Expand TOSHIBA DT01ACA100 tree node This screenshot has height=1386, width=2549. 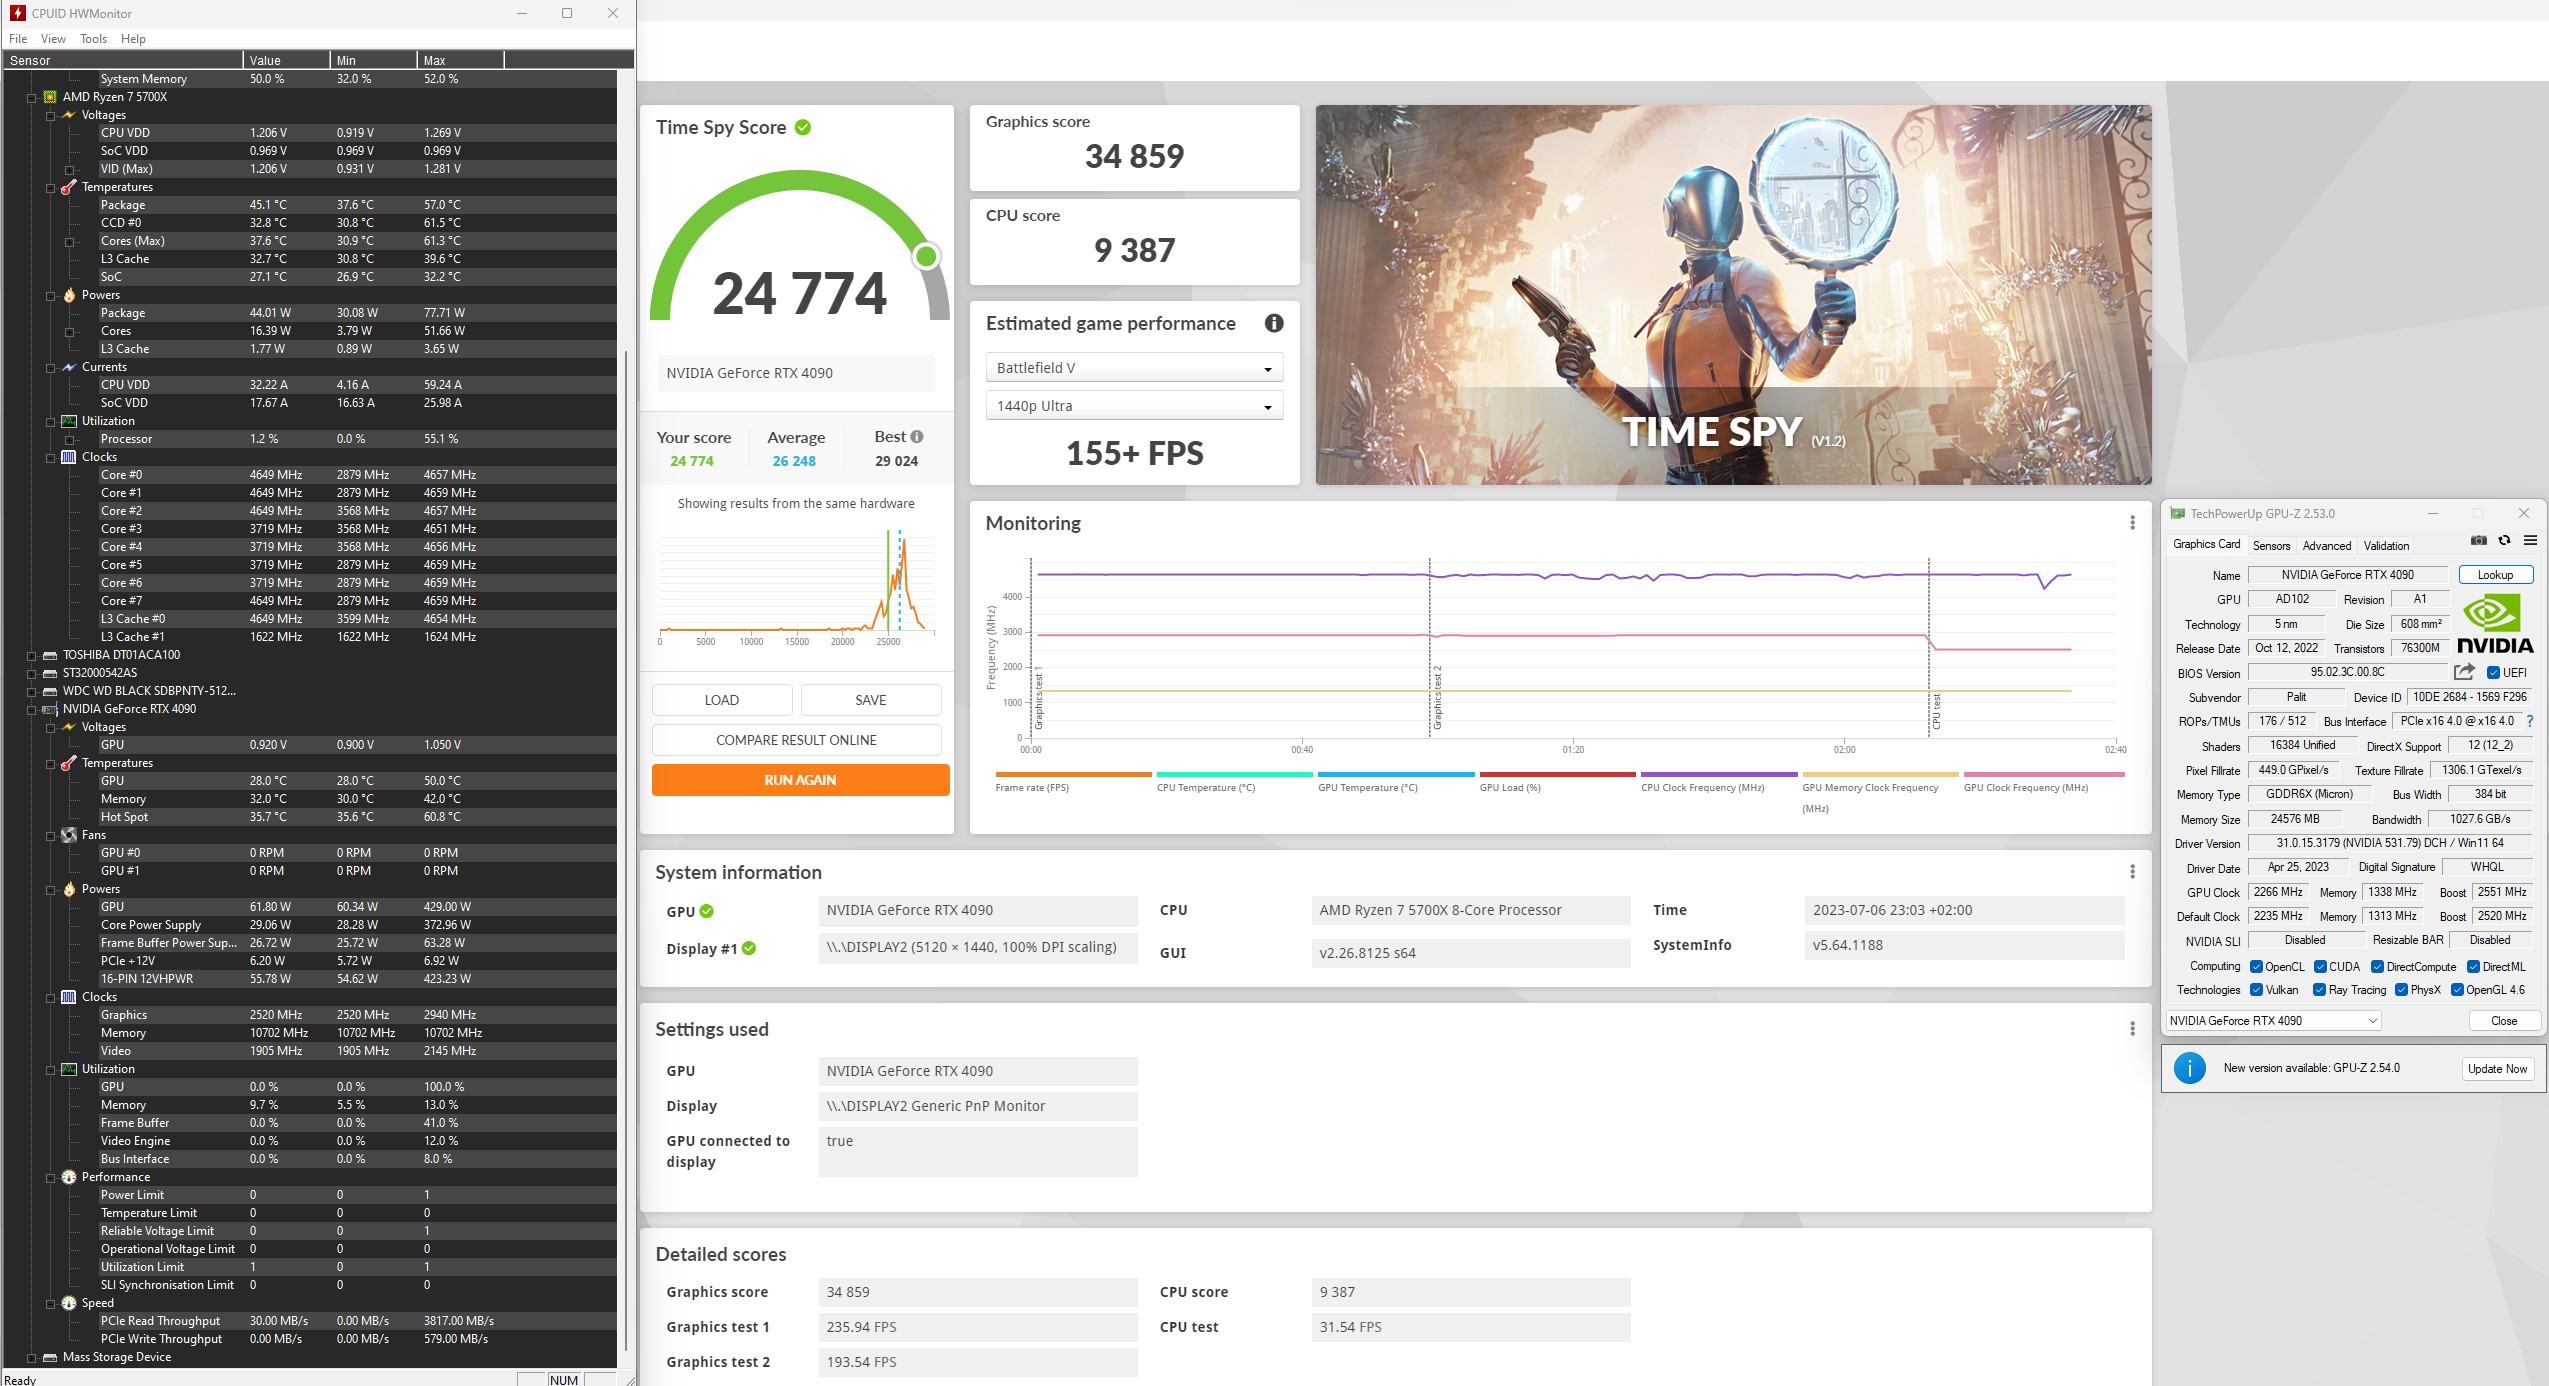(x=32, y=655)
